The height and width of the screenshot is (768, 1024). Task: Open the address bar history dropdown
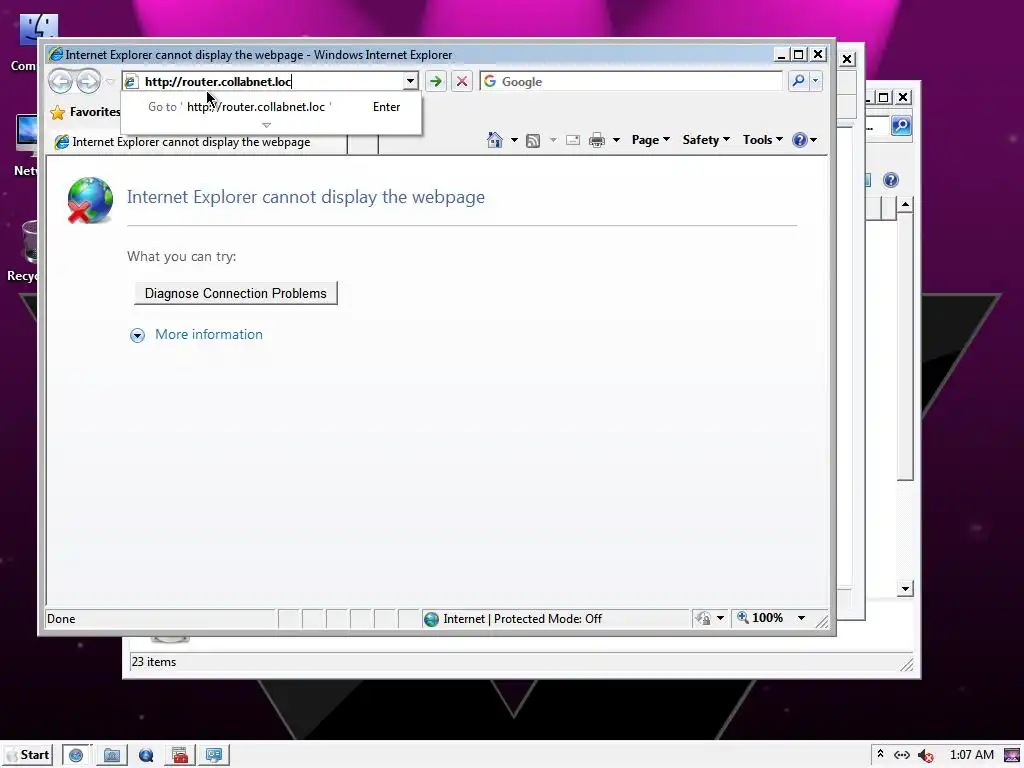(x=410, y=82)
